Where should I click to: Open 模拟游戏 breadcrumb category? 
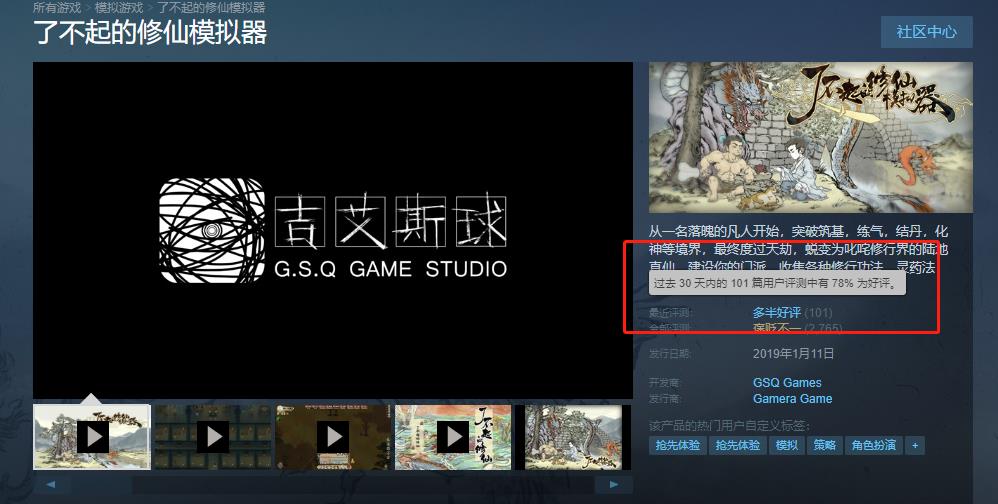point(119,7)
